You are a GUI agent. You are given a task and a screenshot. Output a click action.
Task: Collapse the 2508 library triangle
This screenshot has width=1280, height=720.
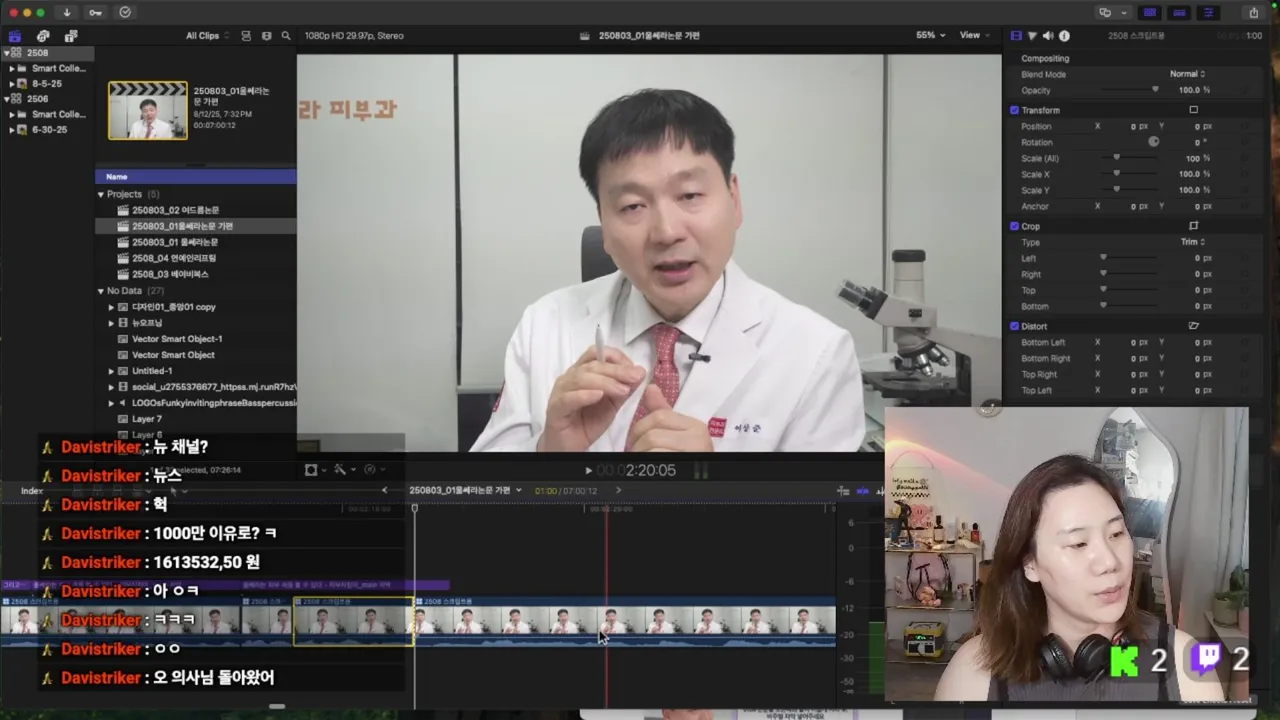point(6,53)
